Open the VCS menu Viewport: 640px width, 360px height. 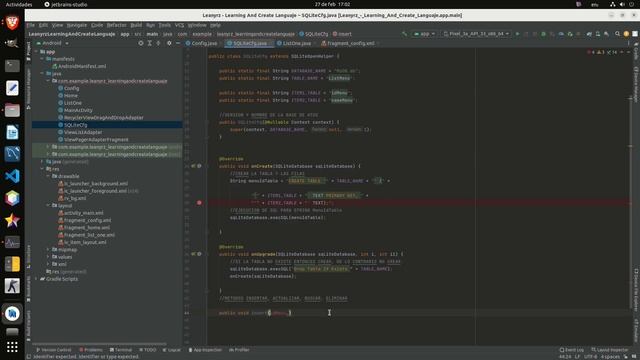(179, 25)
